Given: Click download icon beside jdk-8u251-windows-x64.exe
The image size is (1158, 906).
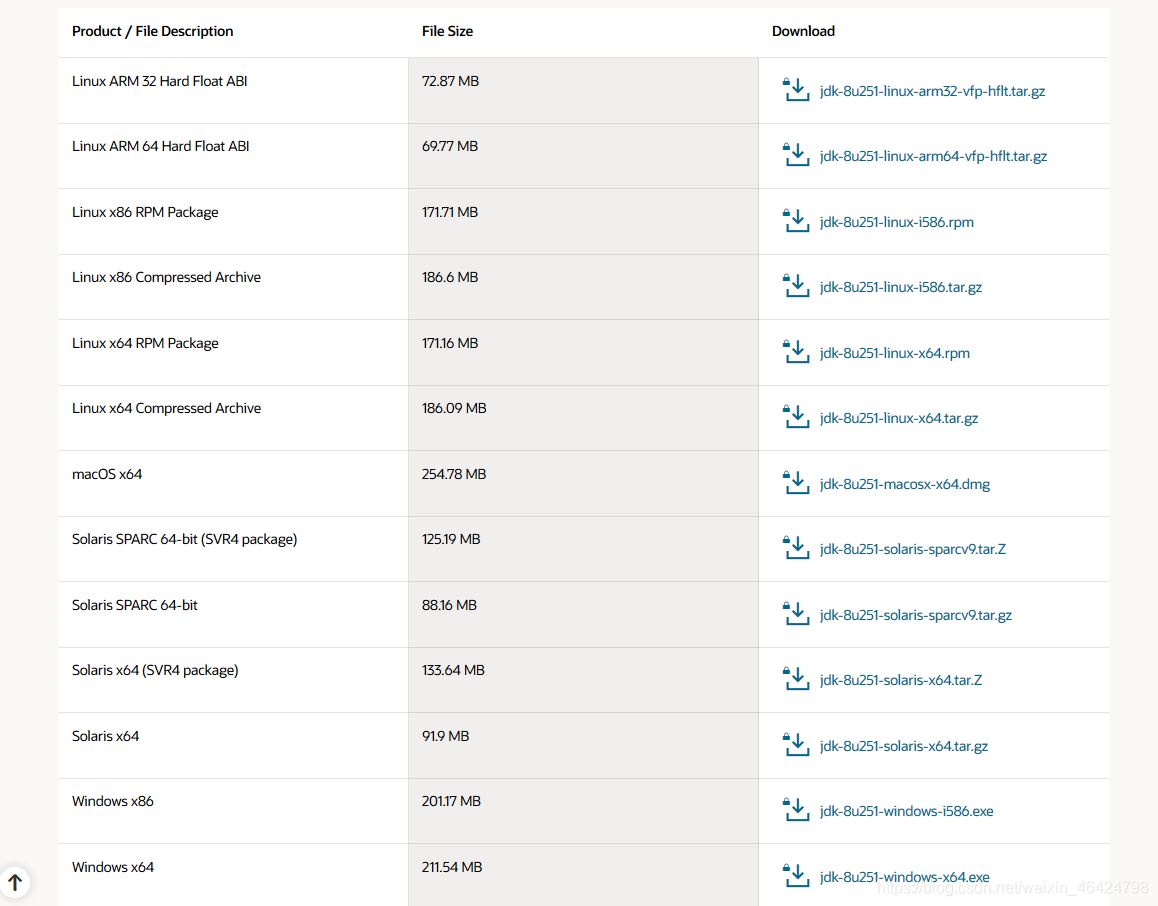Looking at the screenshot, I should coord(795,875).
